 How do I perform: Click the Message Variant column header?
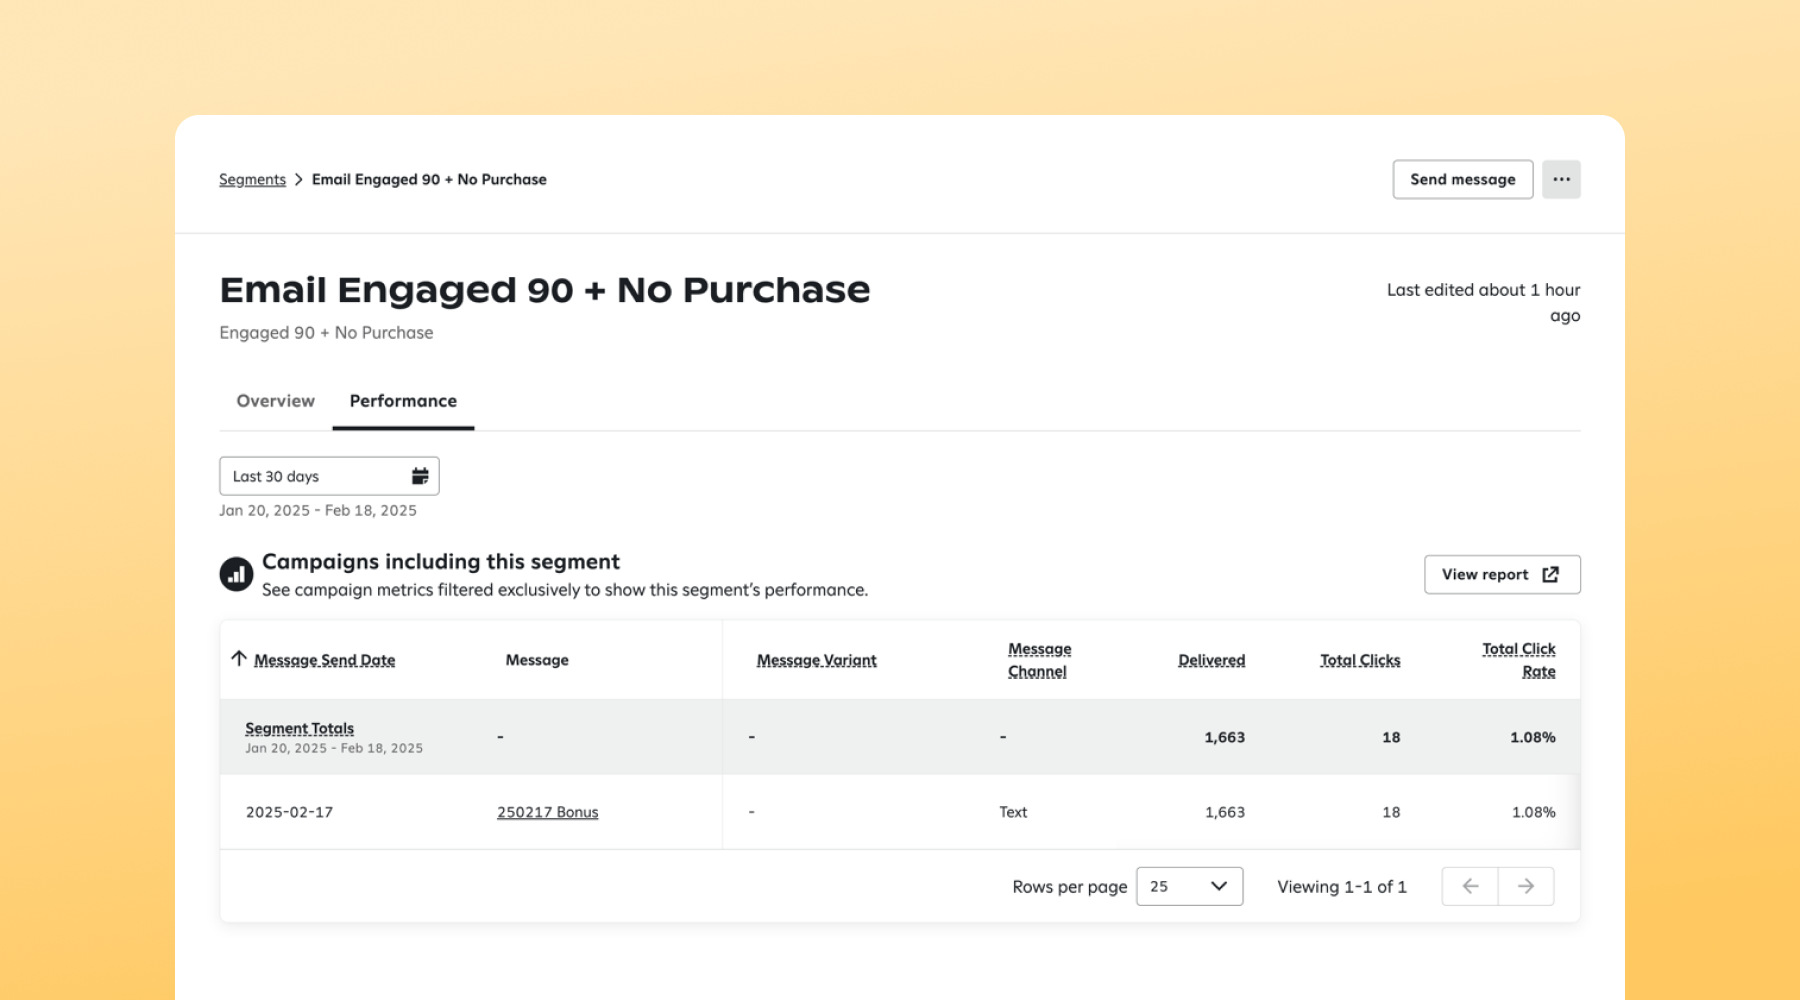pos(816,660)
